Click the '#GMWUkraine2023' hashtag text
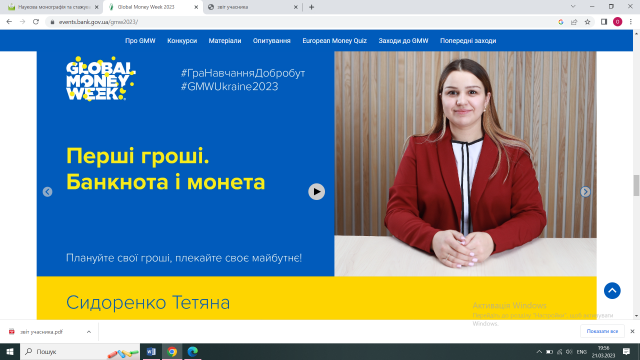 tap(229, 87)
